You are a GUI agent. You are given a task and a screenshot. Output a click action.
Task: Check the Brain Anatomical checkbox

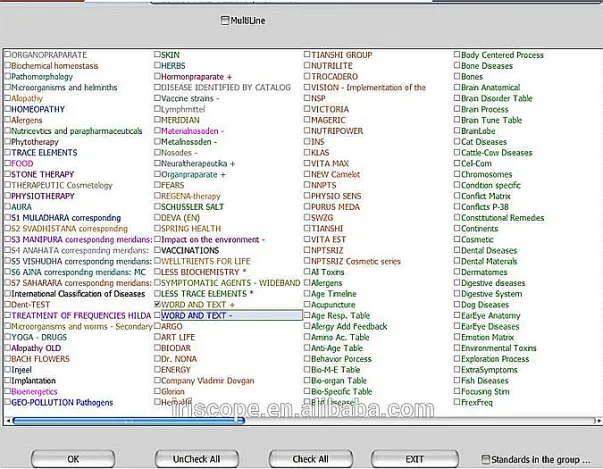point(456,88)
